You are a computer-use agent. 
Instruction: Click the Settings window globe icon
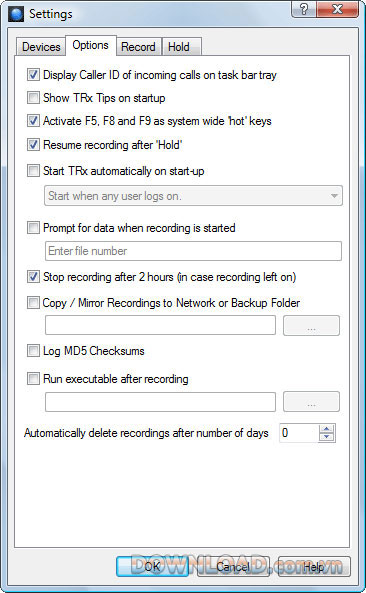16,14
